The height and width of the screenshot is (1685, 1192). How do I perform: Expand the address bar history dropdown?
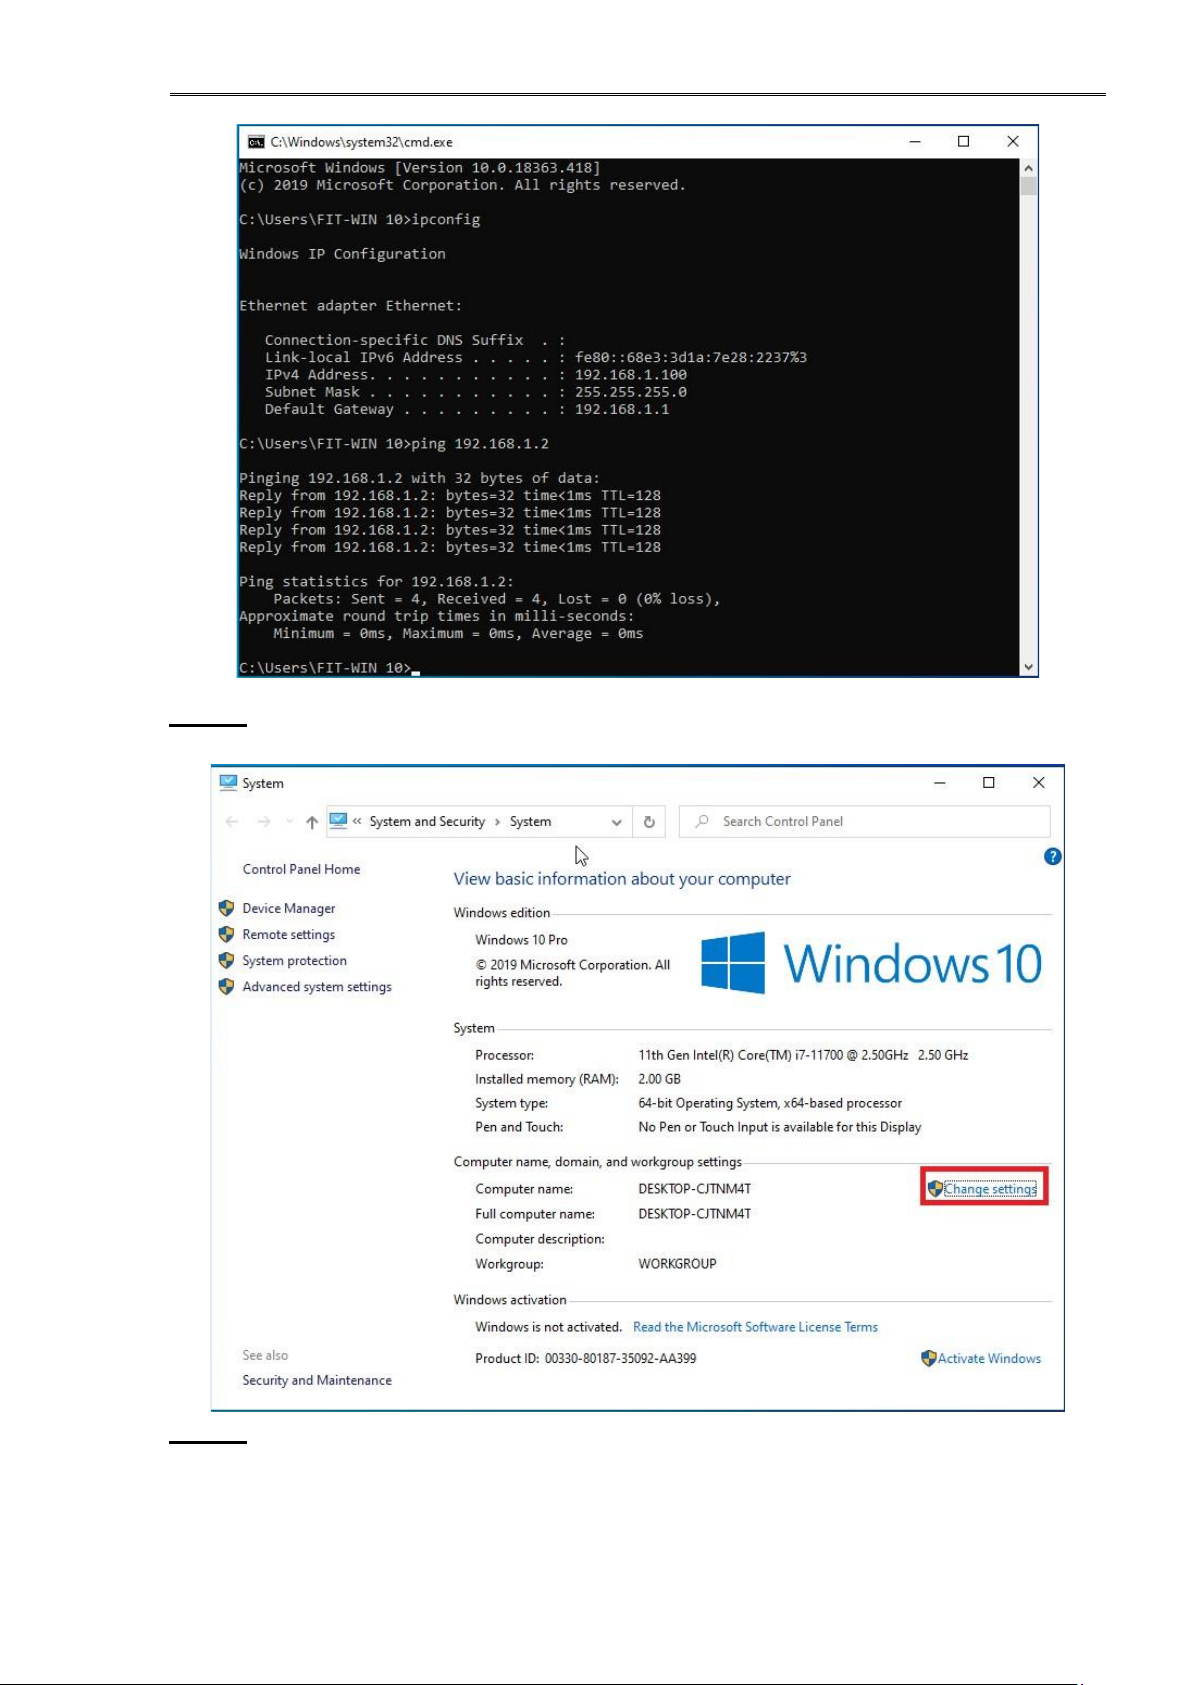coord(617,822)
